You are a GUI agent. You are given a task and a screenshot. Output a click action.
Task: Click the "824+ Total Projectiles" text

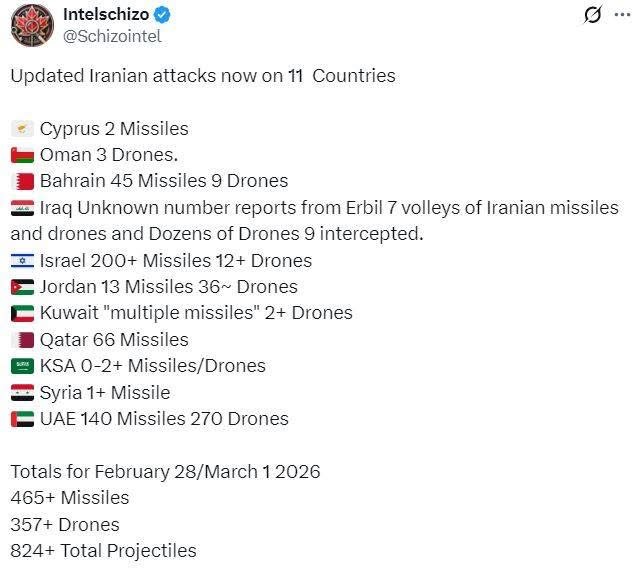pyautogui.click(x=103, y=551)
